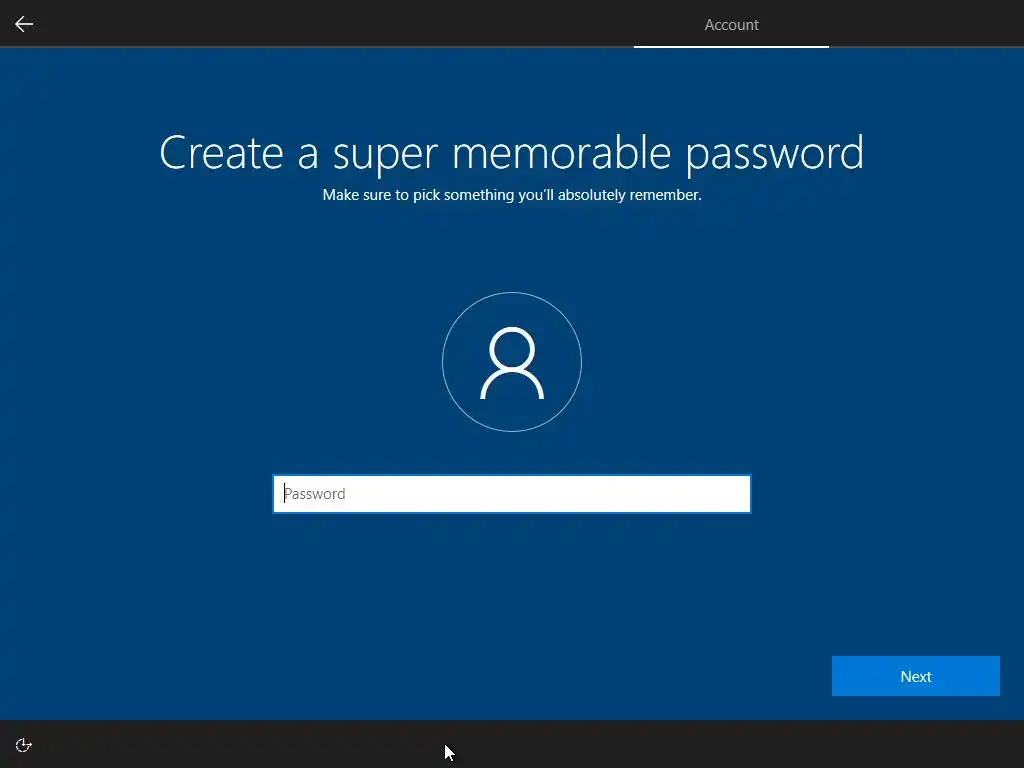
Task: Go back using the back arrow
Action: pos(24,24)
